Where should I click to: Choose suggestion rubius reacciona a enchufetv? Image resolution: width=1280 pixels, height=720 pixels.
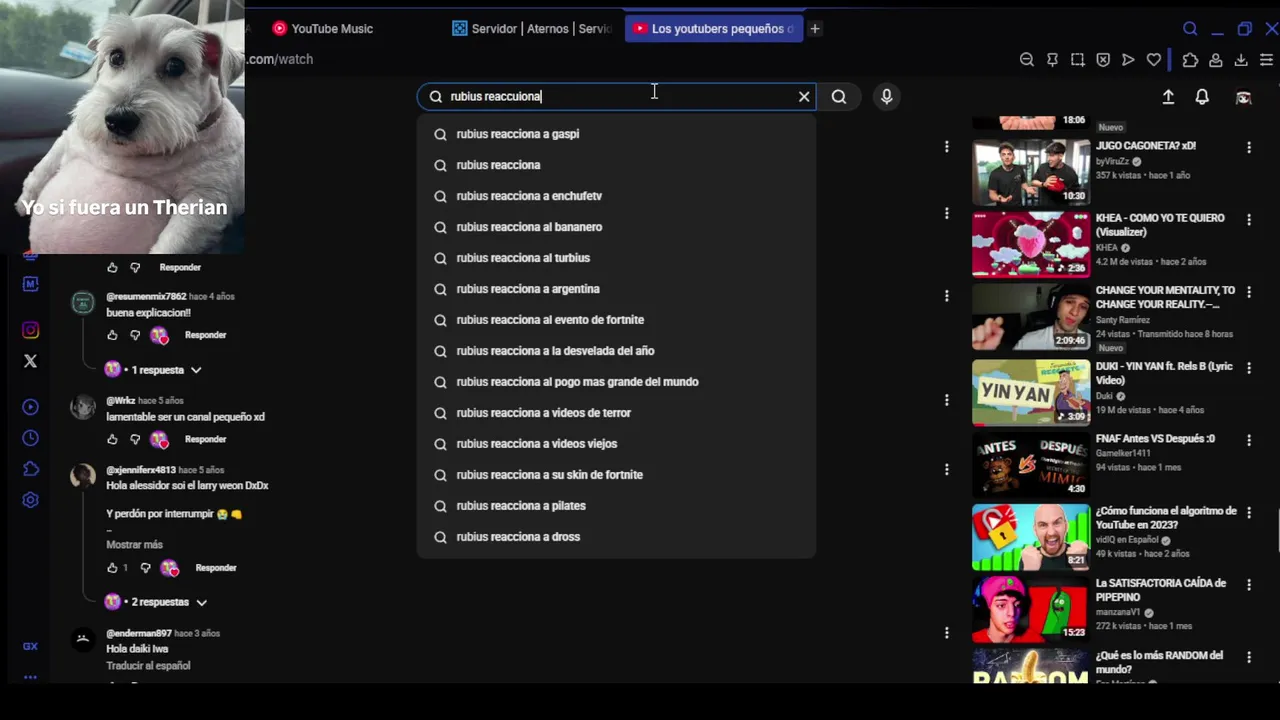[616, 196]
